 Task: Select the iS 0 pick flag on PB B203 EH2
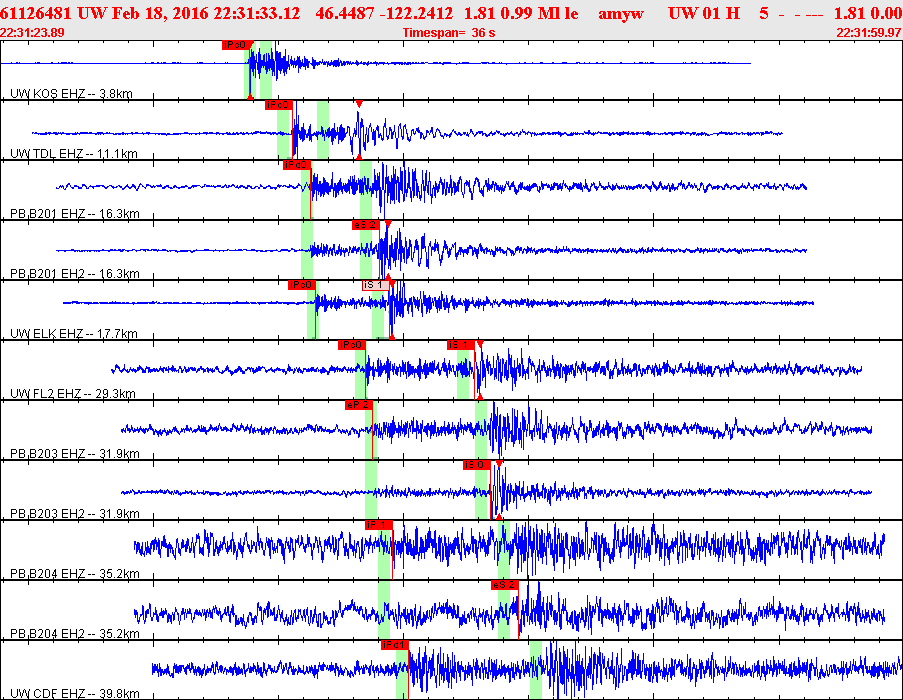tap(477, 465)
